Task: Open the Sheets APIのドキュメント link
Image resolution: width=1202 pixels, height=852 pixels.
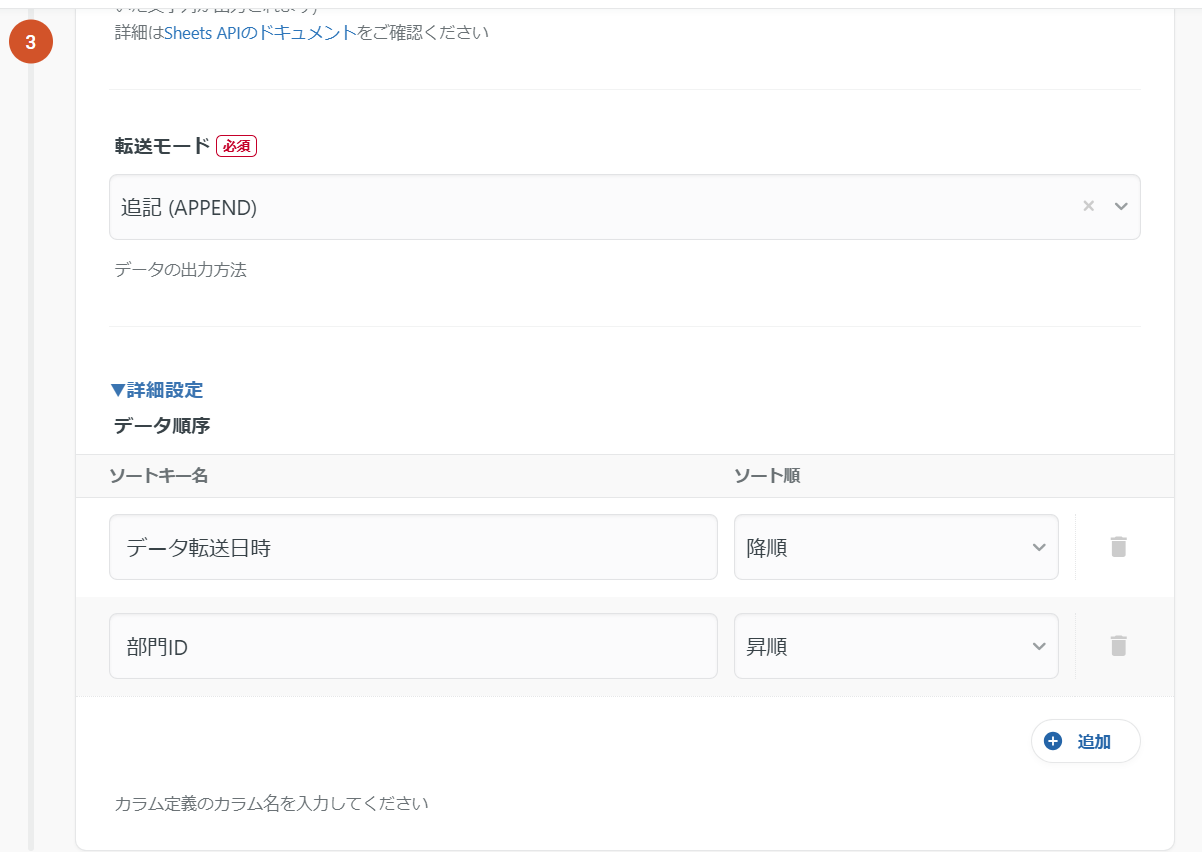Action: [260, 32]
